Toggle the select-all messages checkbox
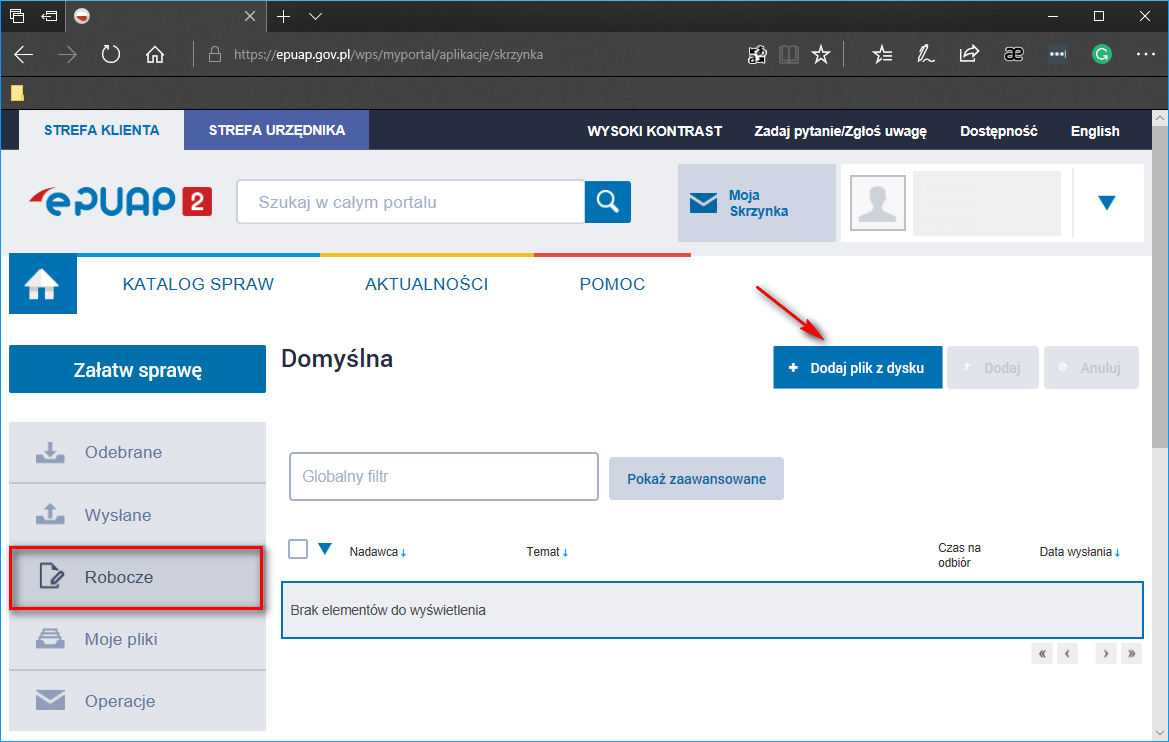The image size is (1169, 742). click(298, 549)
